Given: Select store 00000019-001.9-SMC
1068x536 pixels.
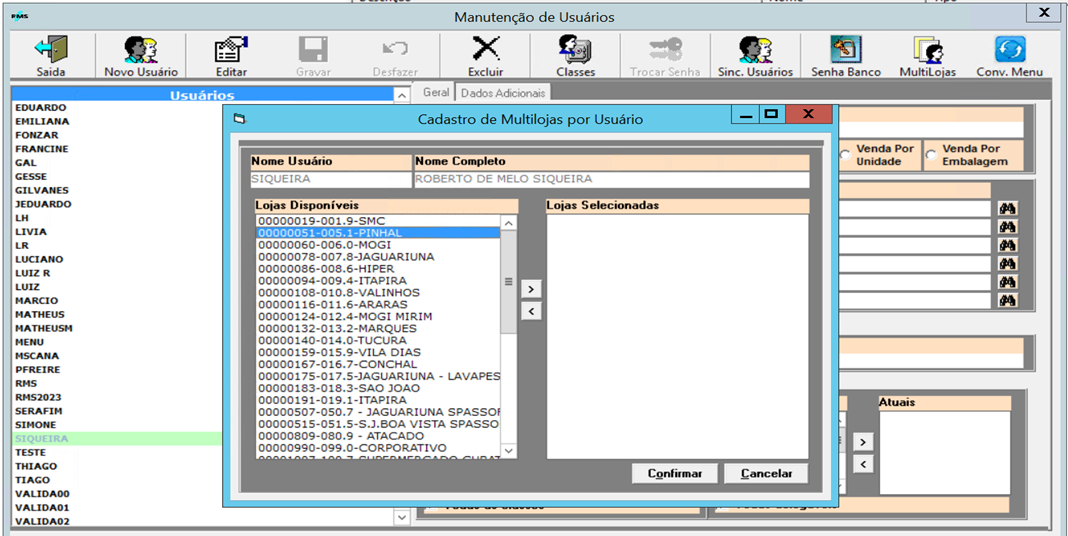Looking at the screenshot, I should tap(378, 221).
